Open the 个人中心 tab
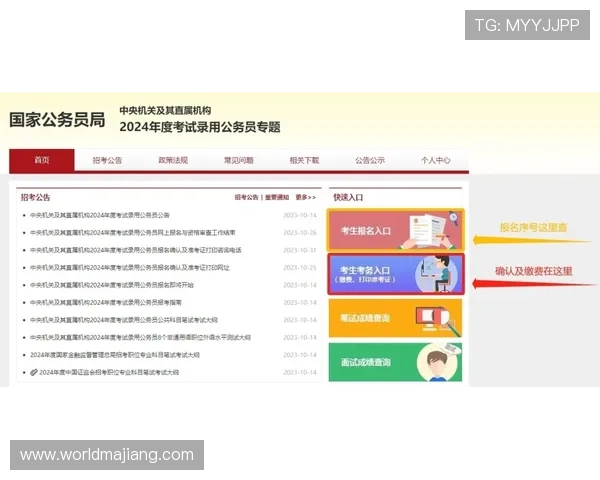The height and width of the screenshot is (480, 600). 435,160
